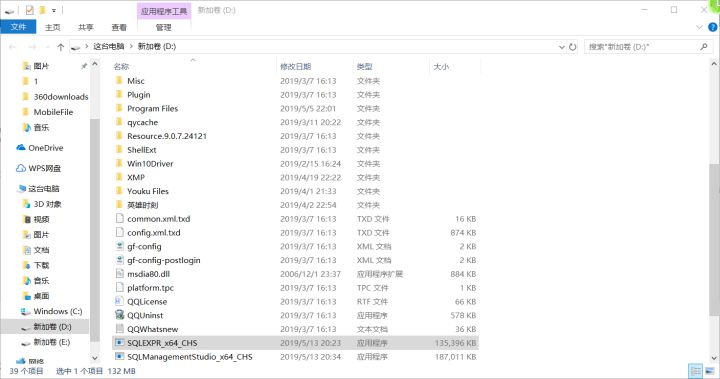
Task: Click the 应用程序工具 contextual tab header
Action: (164, 11)
